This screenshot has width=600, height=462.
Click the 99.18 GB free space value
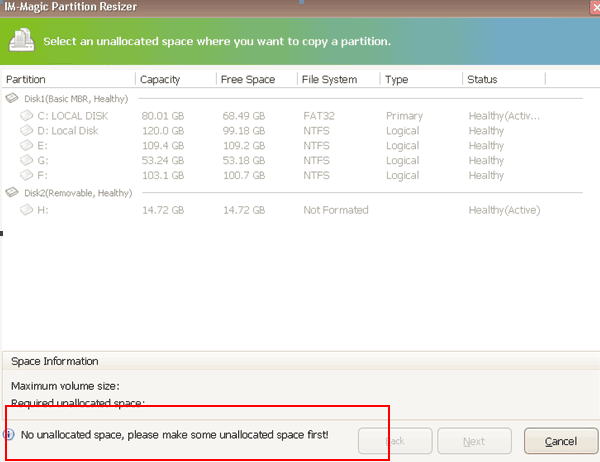coord(244,131)
